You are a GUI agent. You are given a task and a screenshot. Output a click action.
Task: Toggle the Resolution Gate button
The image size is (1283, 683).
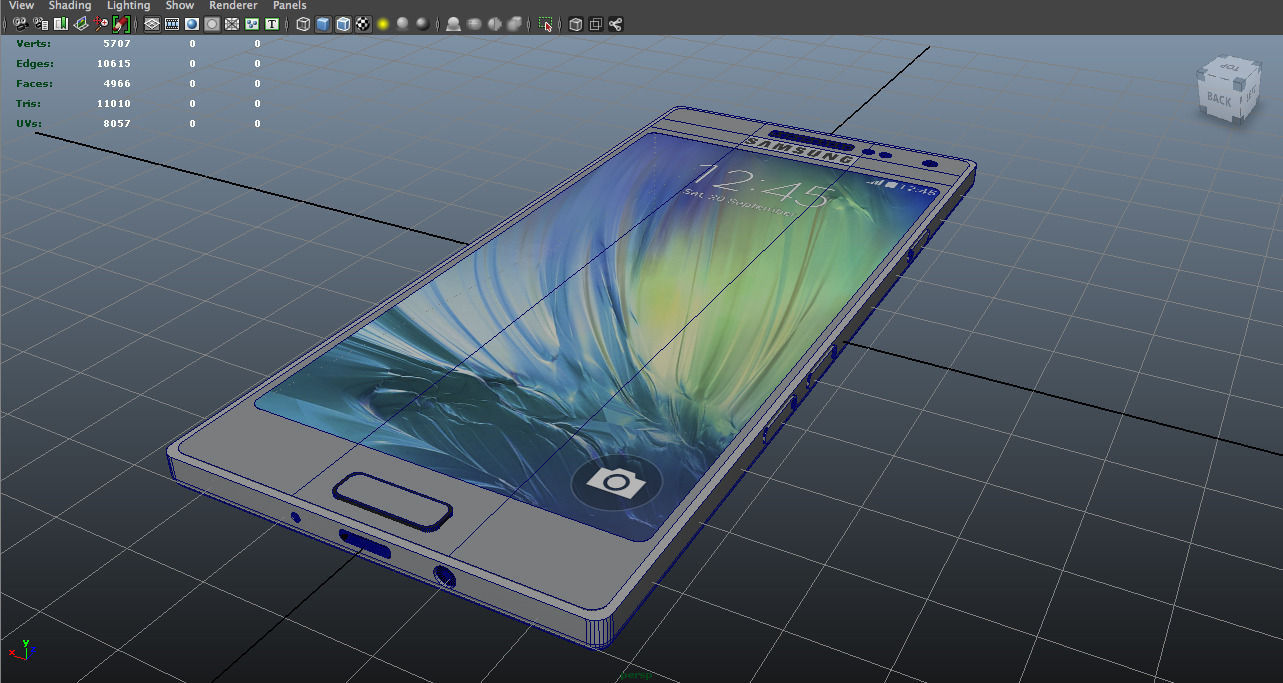pyautogui.click(x=192, y=23)
